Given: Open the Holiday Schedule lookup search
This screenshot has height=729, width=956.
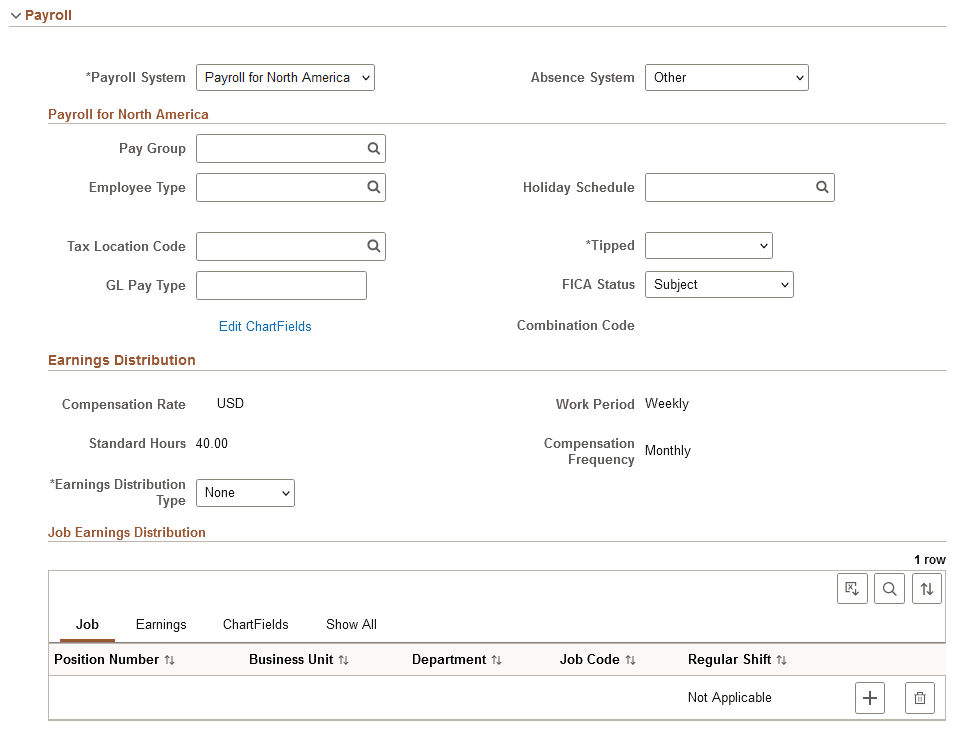Looking at the screenshot, I should 822,187.
